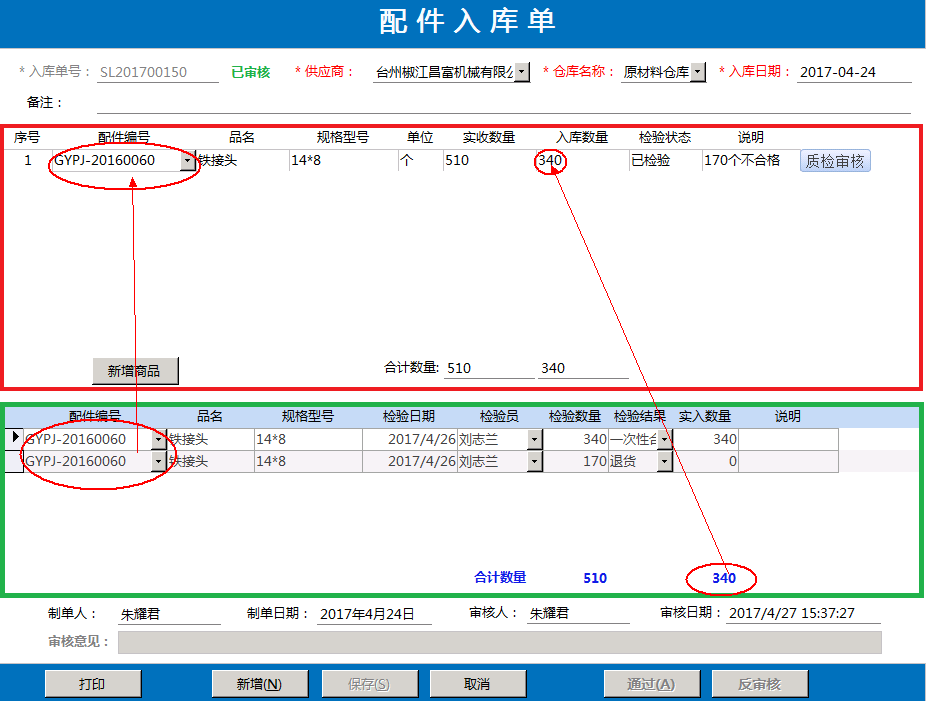Screen dimensions: 926x701
Task: Click the 单位 cell 个 in row 1
Action: [420, 161]
